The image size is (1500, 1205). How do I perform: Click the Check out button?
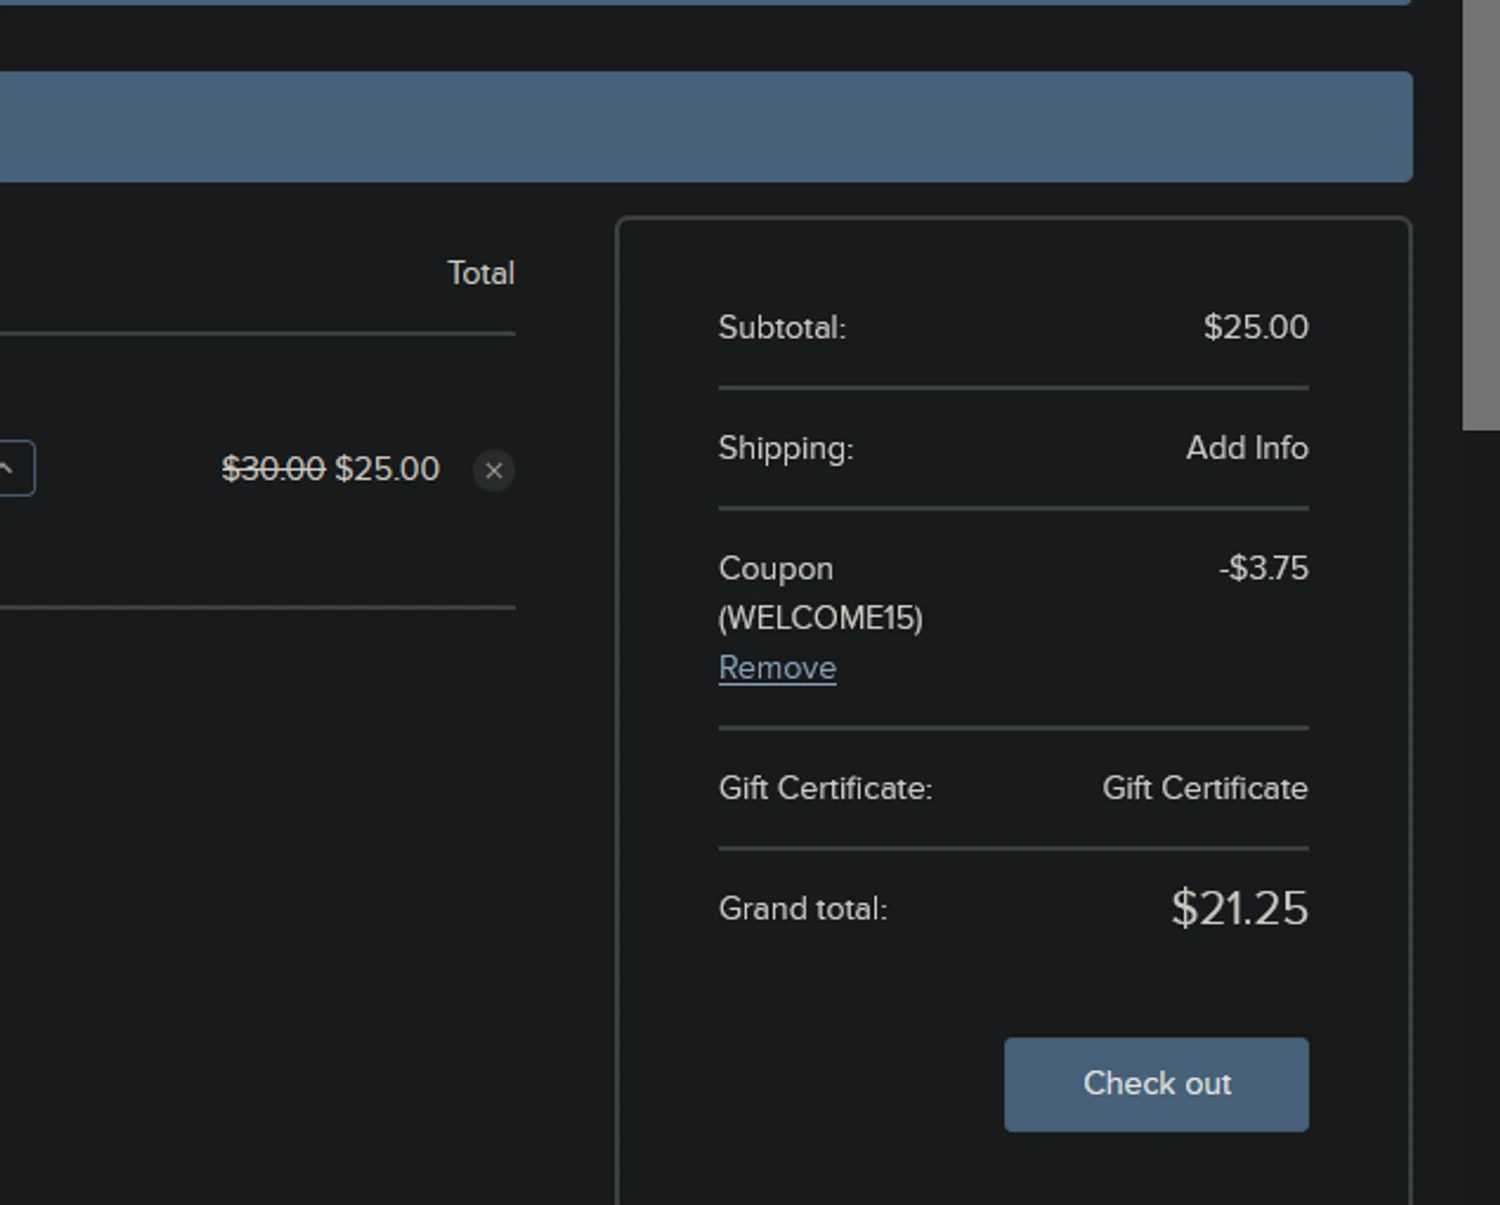[1156, 1084]
